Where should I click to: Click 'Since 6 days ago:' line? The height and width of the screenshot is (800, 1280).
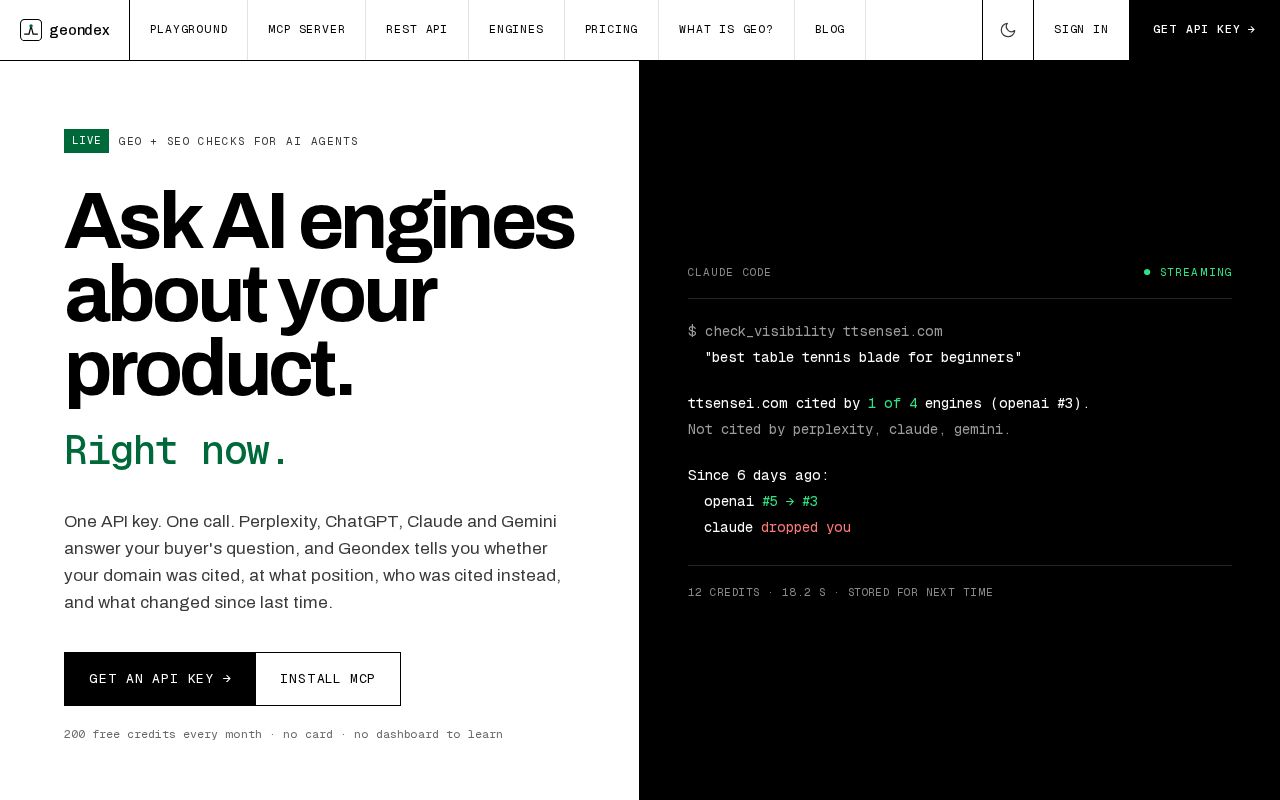(758, 475)
